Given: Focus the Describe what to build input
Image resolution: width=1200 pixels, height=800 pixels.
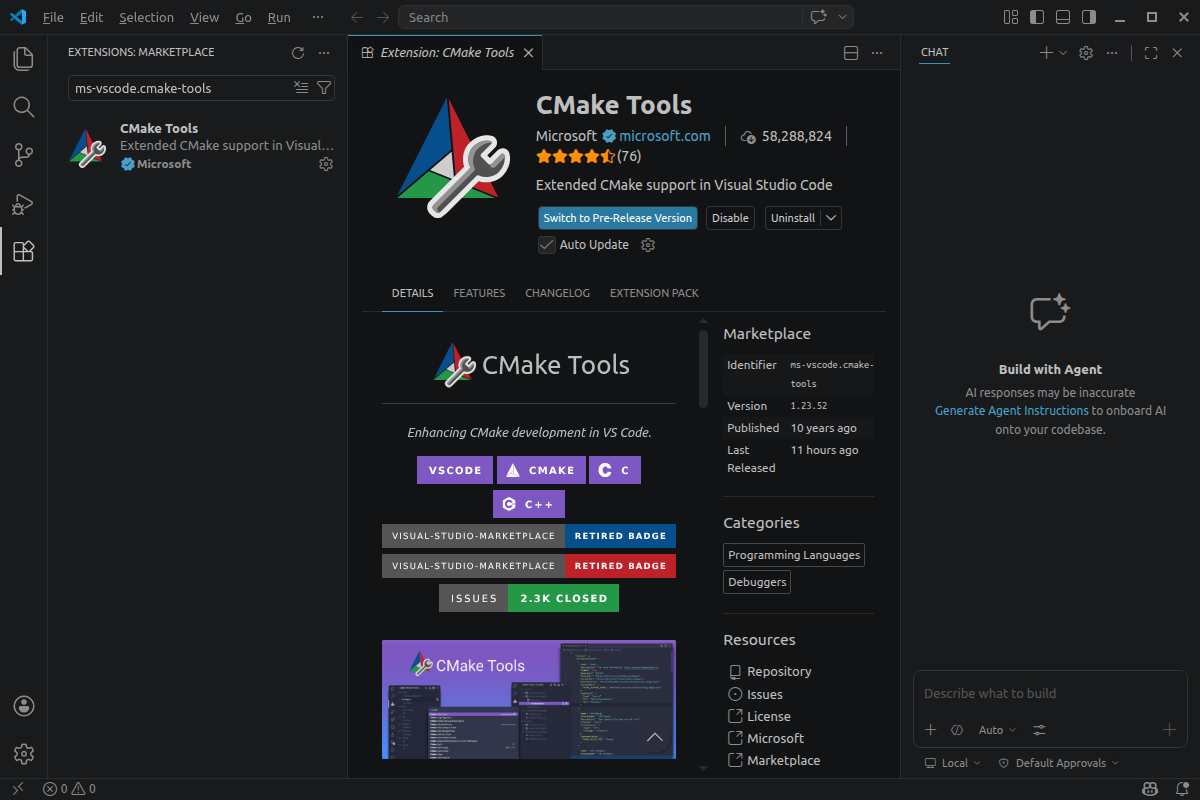Looking at the screenshot, I should (x=1050, y=694).
